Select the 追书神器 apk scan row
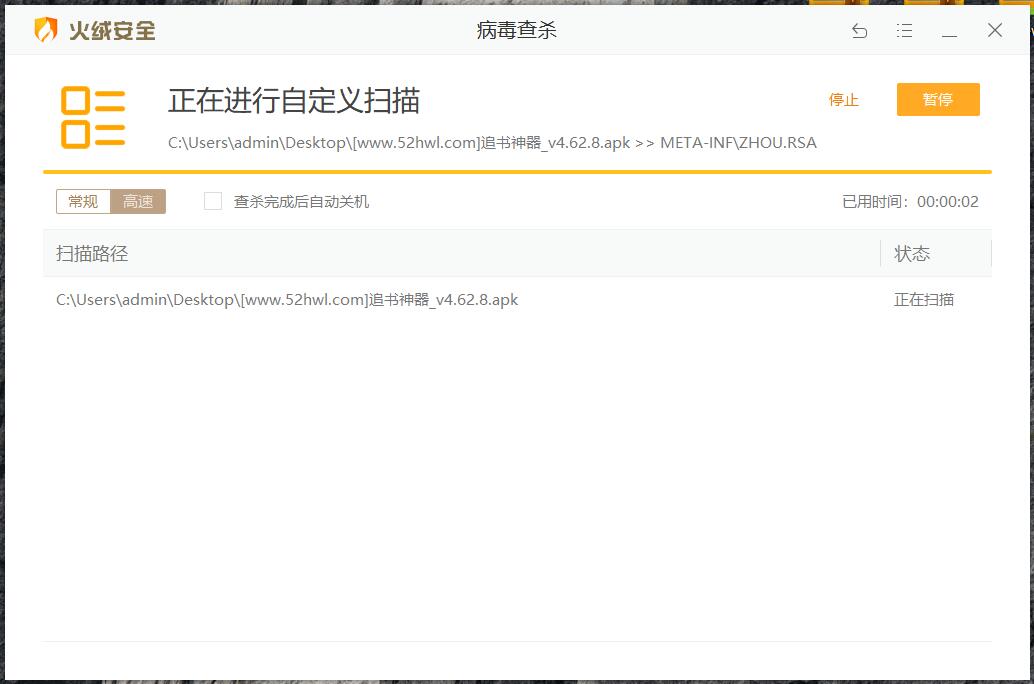This screenshot has width=1034, height=684. (287, 299)
